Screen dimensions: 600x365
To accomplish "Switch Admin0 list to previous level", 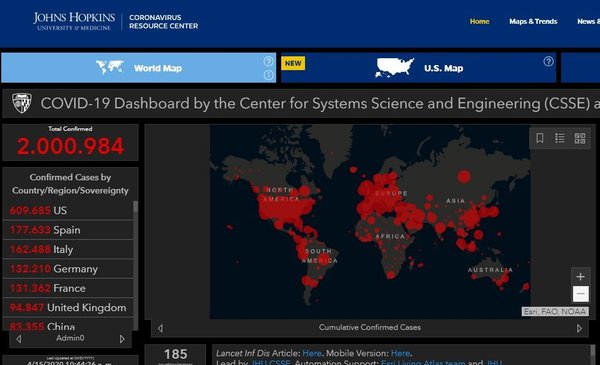I will coord(19,339).
